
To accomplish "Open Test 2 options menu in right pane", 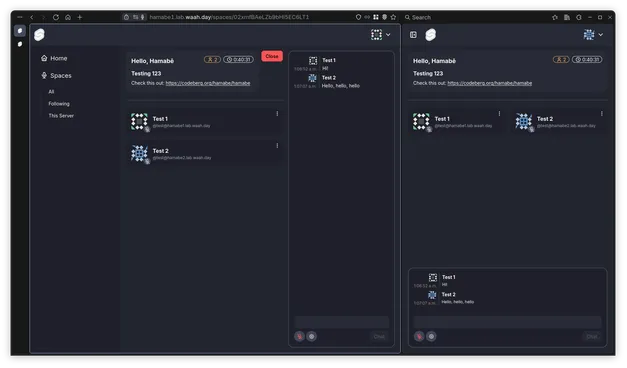I will click(601, 114).
